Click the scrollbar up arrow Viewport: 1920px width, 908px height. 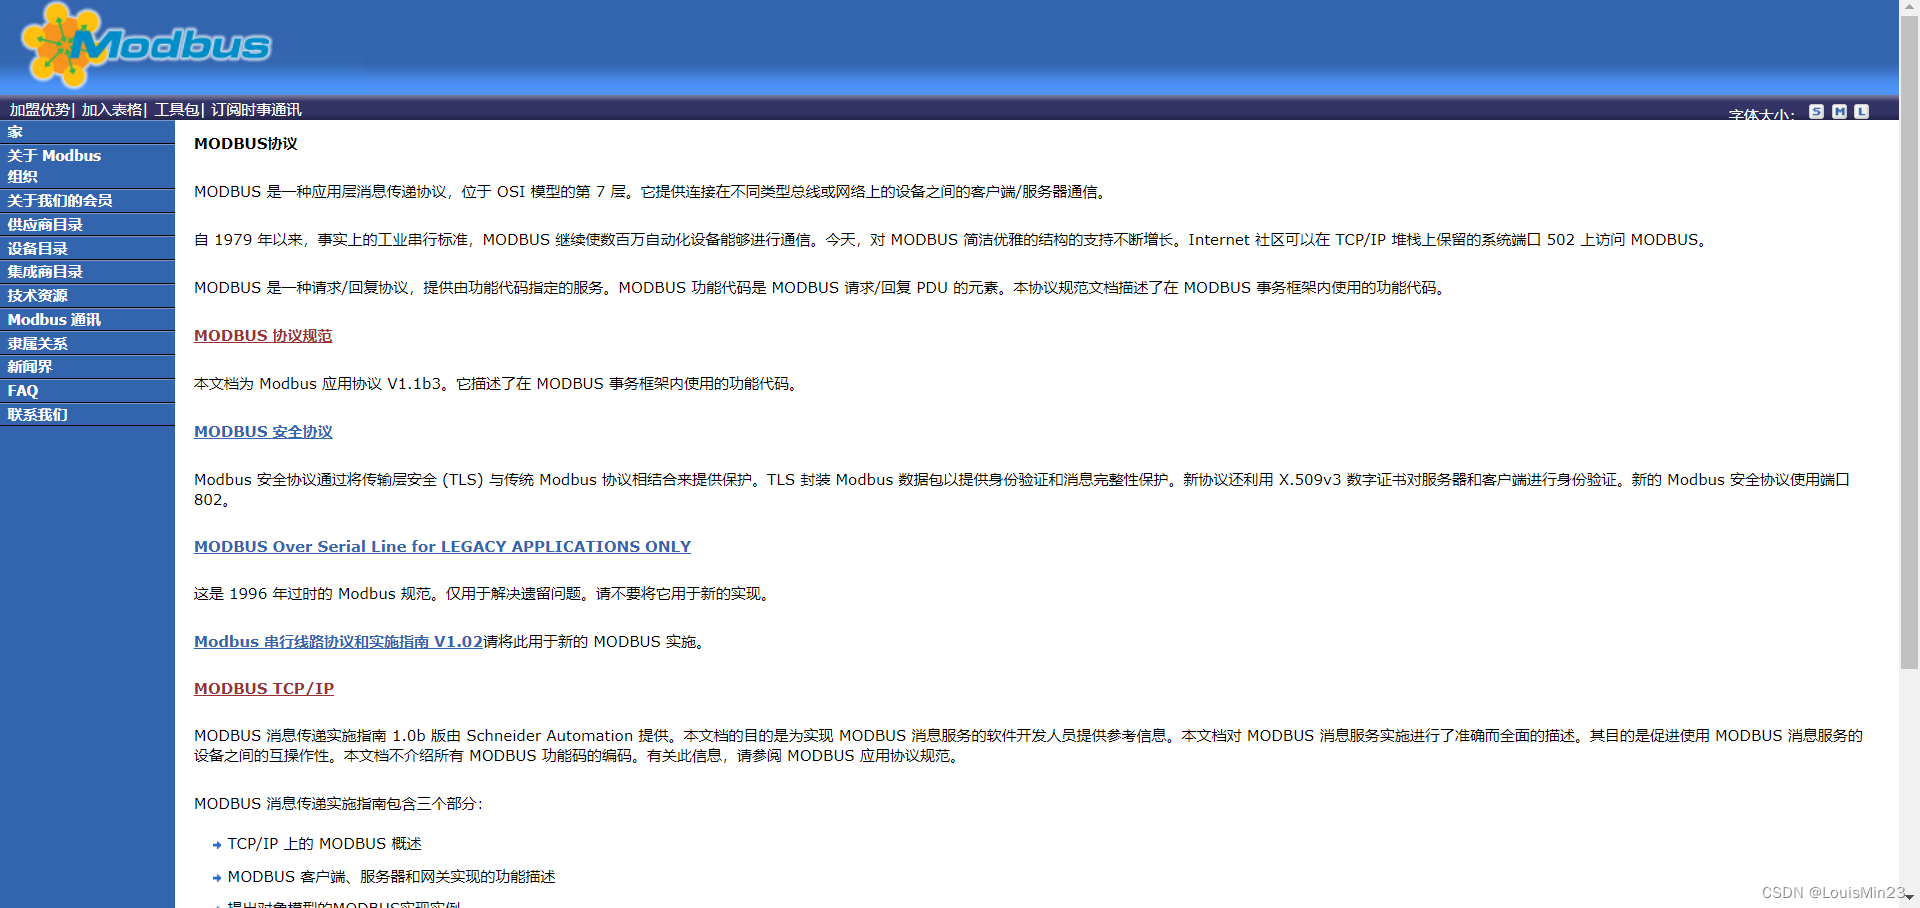(x=1909, y=8)
